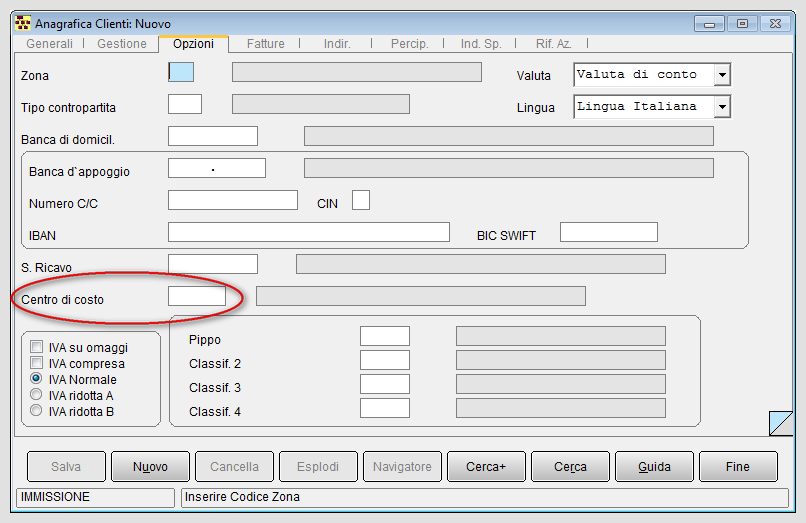Choose the IVA ridotta A option

point(36,394)
